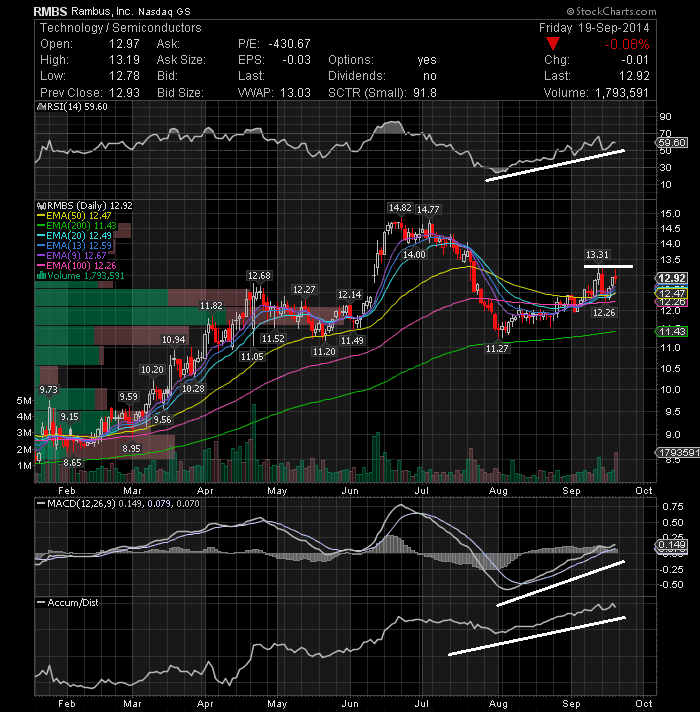Click the Low value 12.78
The height and width of the screenshot is (712, 700).
[124, 76]
